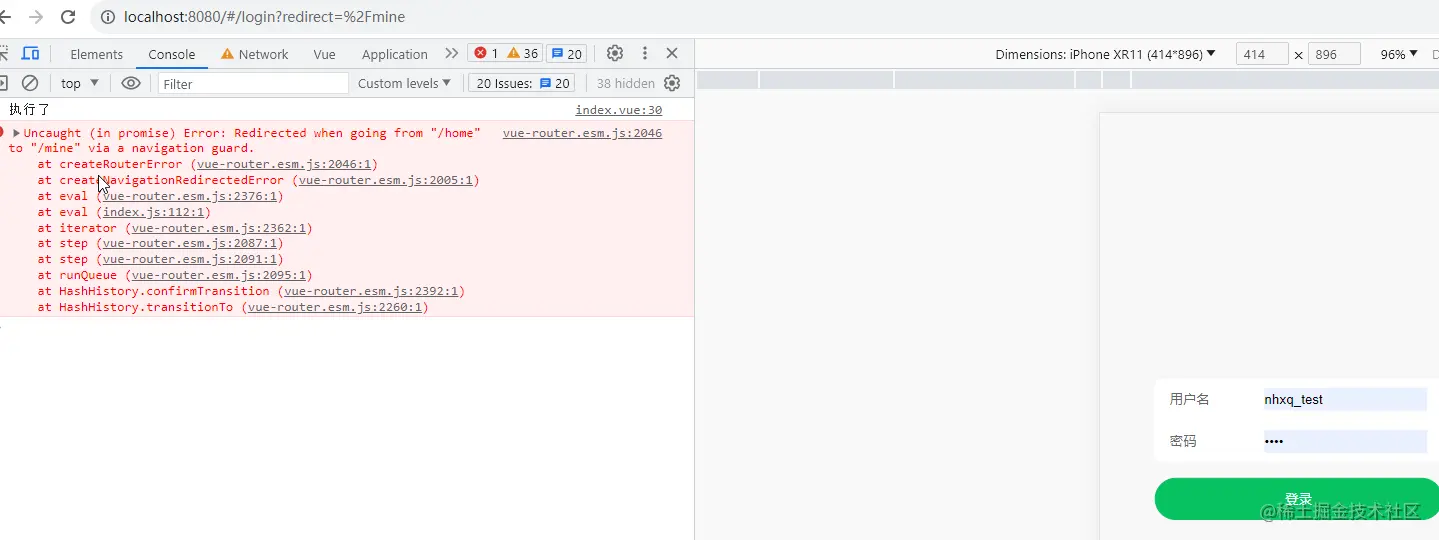Viewport: 1439px width, 540px height.
Task: Open index.js:112:1 stack link
Action: pyautogui.click(x=153, y=212)
